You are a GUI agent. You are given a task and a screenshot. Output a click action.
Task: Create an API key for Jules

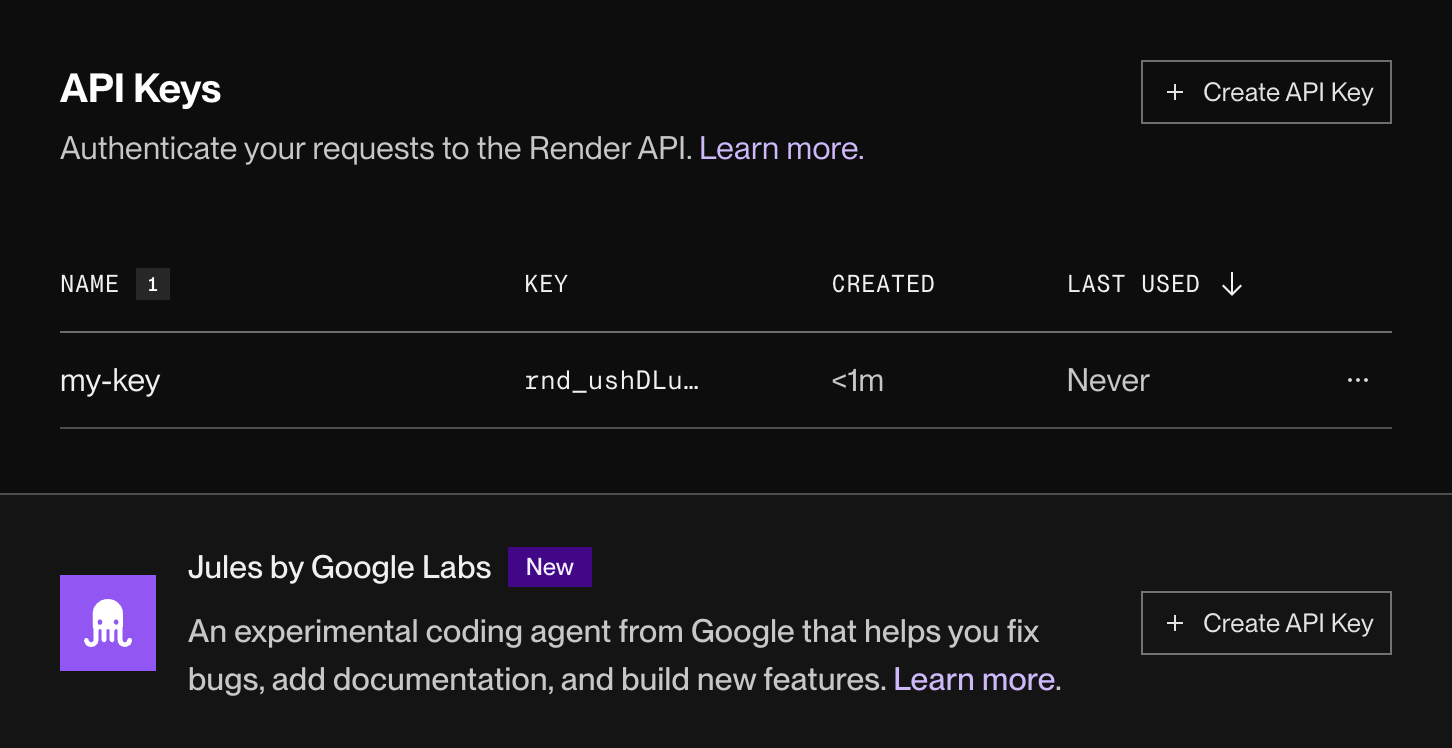click(1266, 623)
